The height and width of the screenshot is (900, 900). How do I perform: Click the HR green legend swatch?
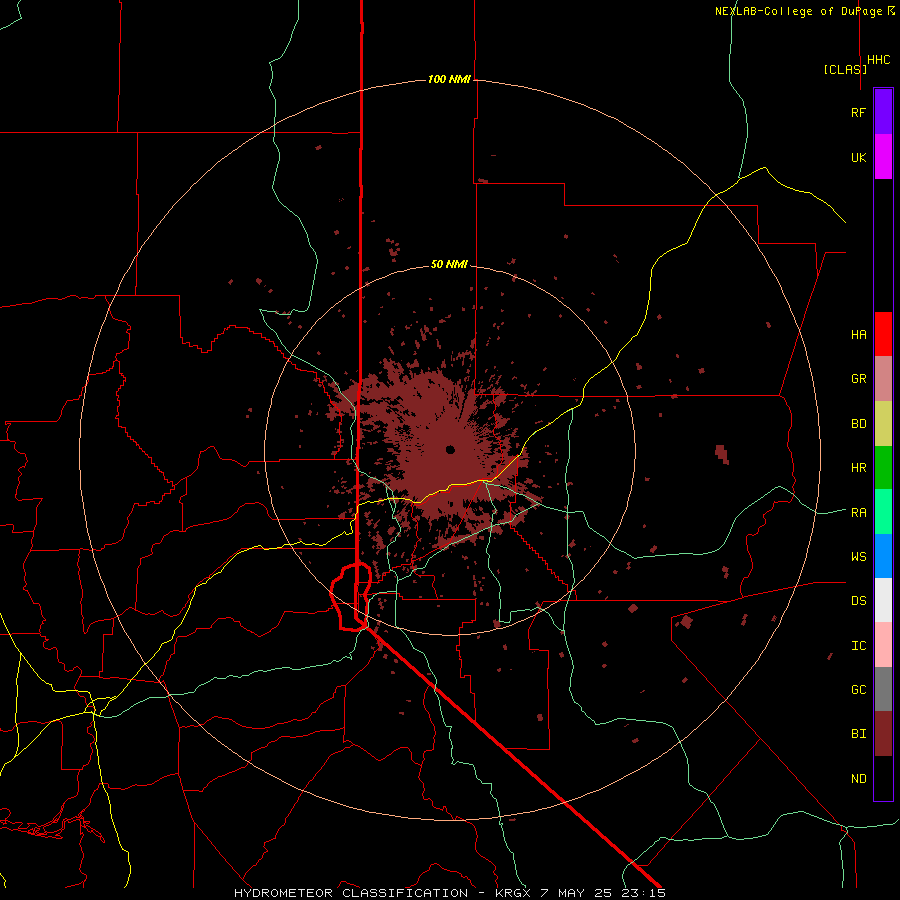pos(883,468)
